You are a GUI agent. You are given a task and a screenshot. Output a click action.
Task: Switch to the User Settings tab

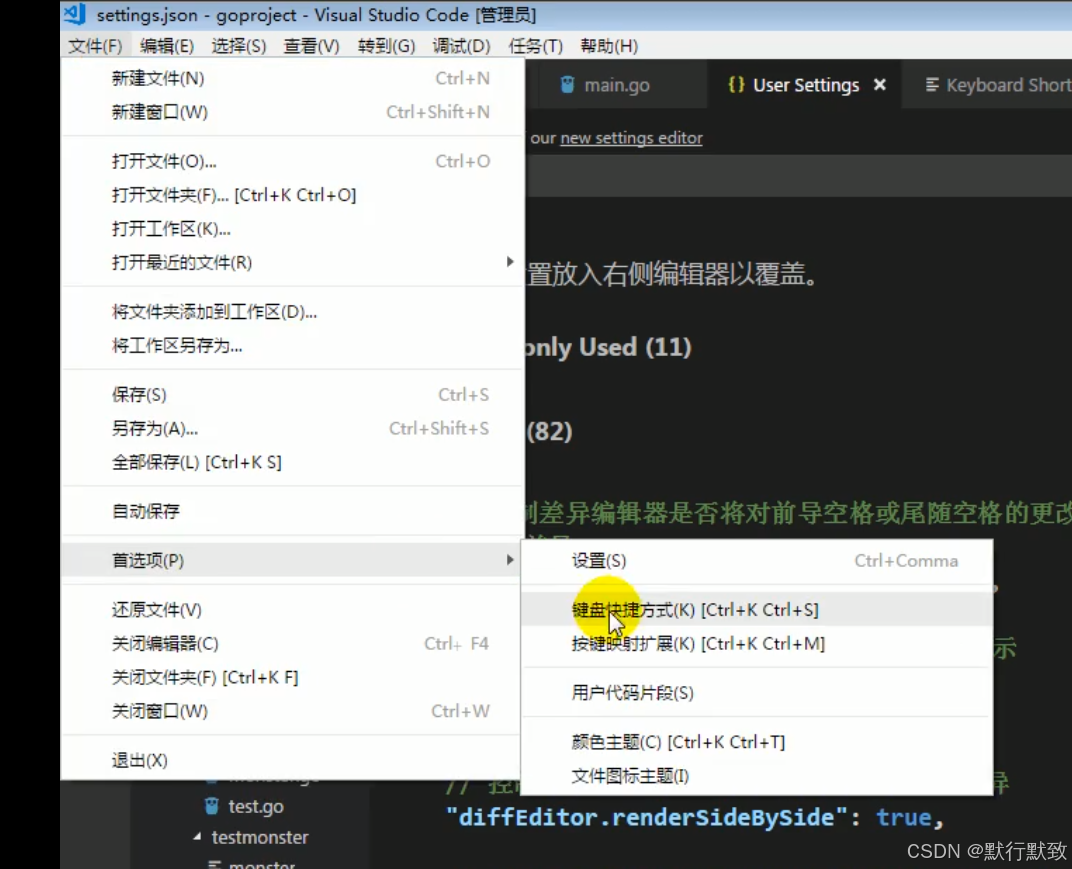tap(804, 85)
